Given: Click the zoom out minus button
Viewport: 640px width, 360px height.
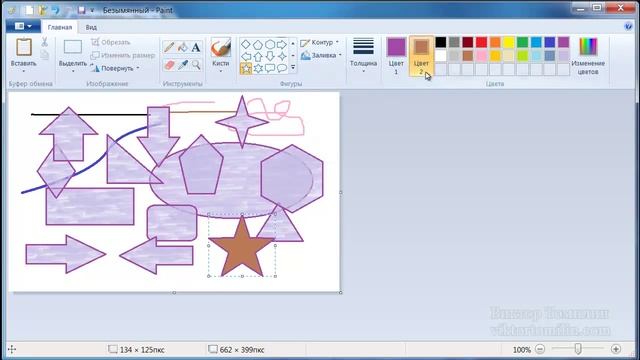Looking at the screenshot, I should 540,349.
